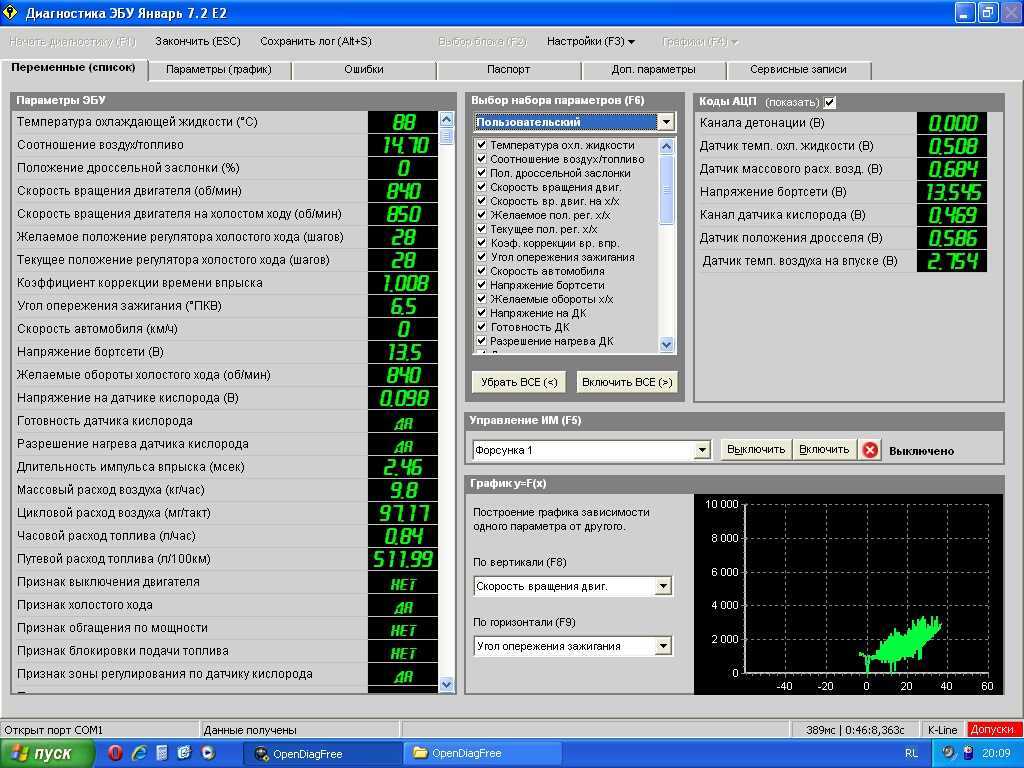Click the green data plot in the y=F(x) graph

click(903, 643)
